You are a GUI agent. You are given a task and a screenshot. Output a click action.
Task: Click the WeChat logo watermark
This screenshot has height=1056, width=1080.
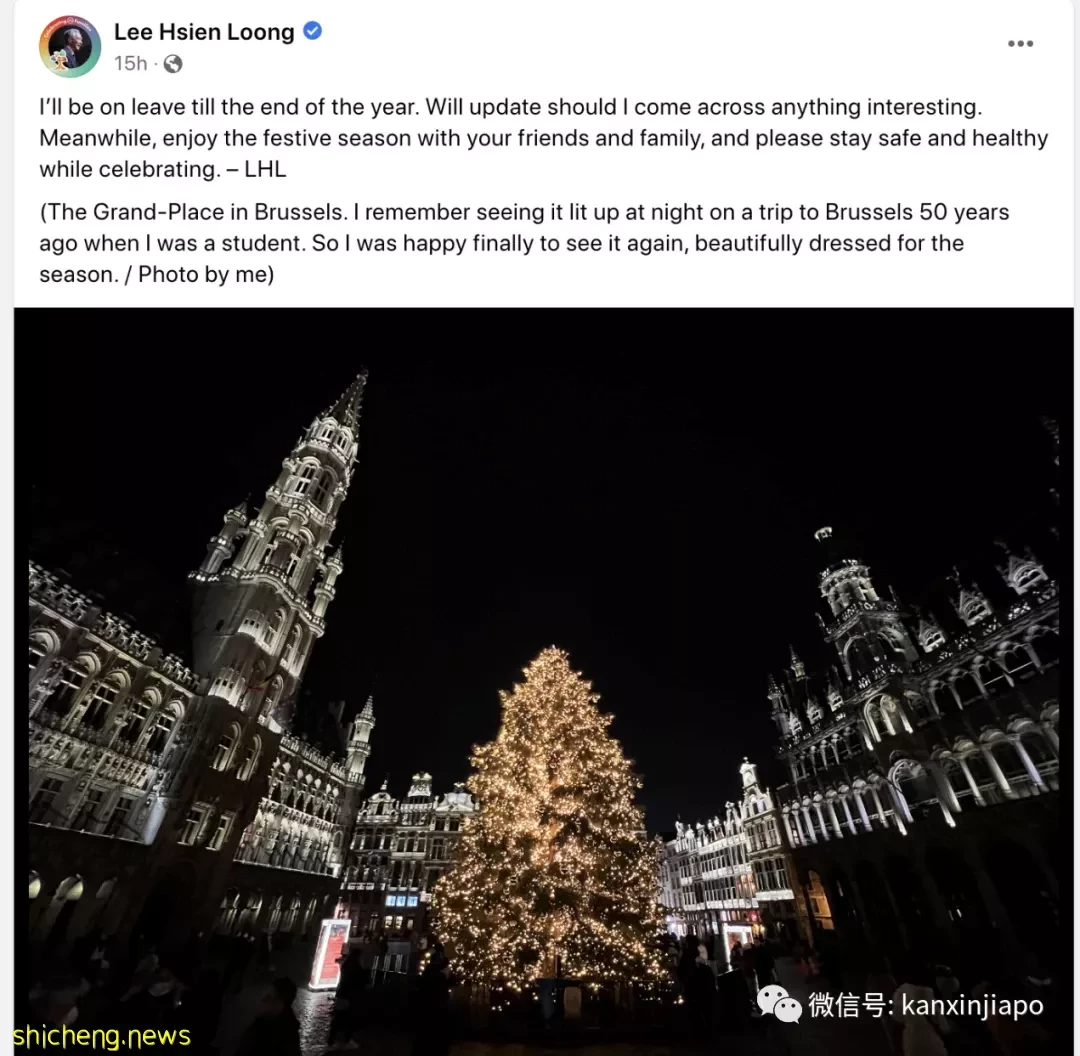pyautogui.click(x=779, y=1004)
